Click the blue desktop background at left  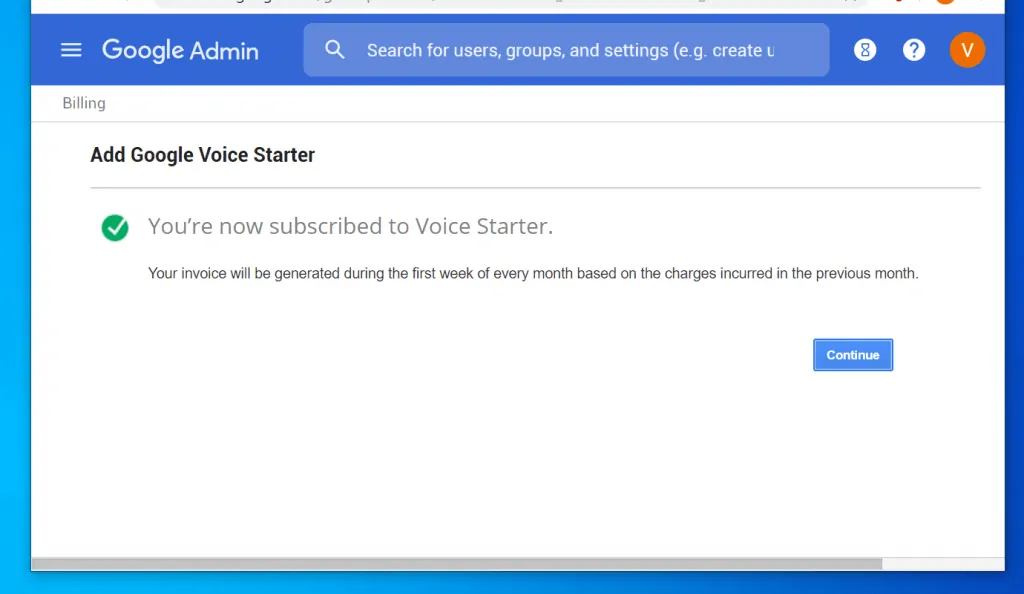(x=14, y=300)
